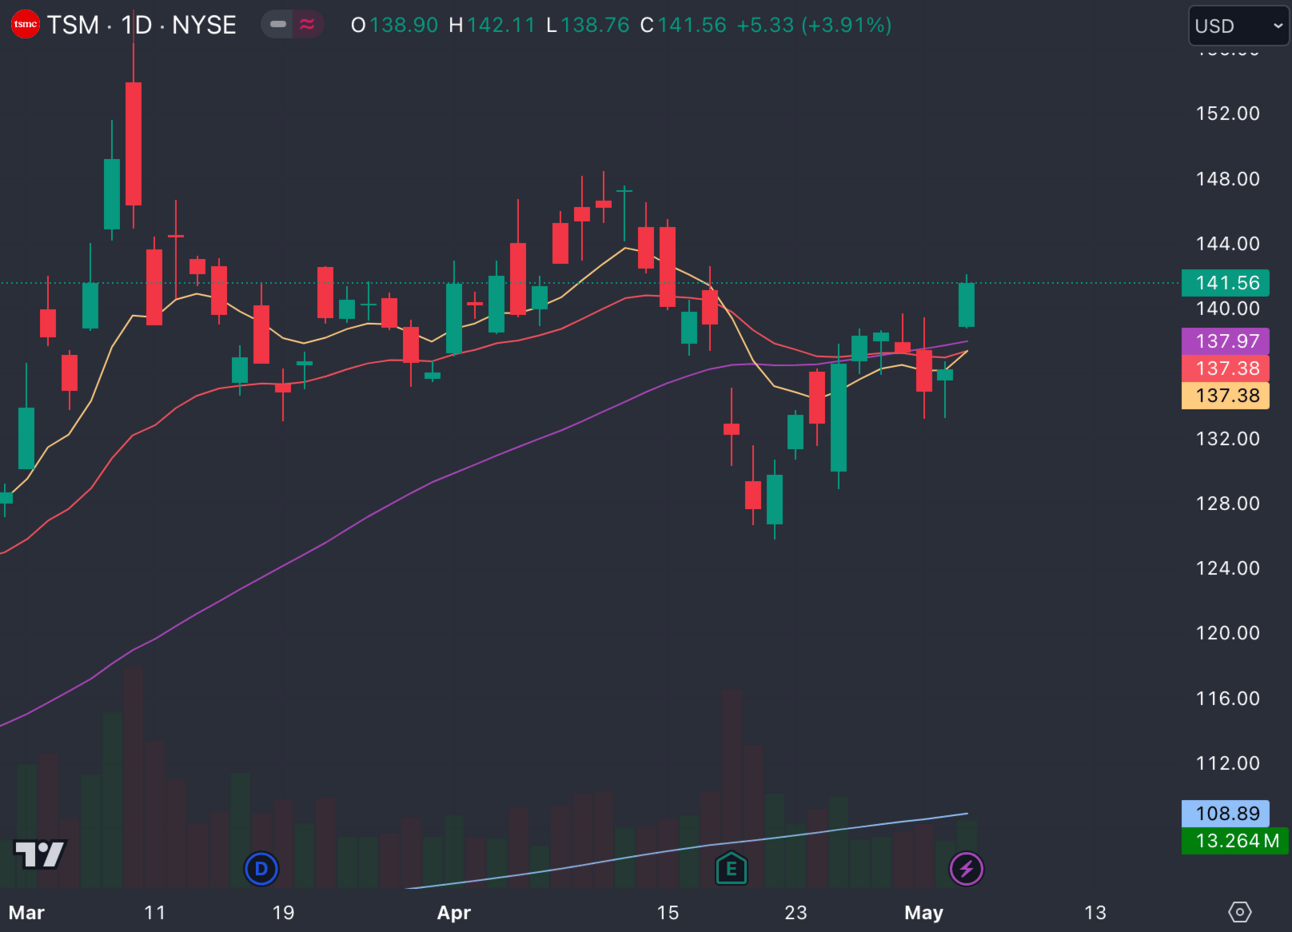Image resolution: width=1292 pixels, height=932 pixels.
Task: Click the blue 108.89 axis label
Action: point(1225,813)
